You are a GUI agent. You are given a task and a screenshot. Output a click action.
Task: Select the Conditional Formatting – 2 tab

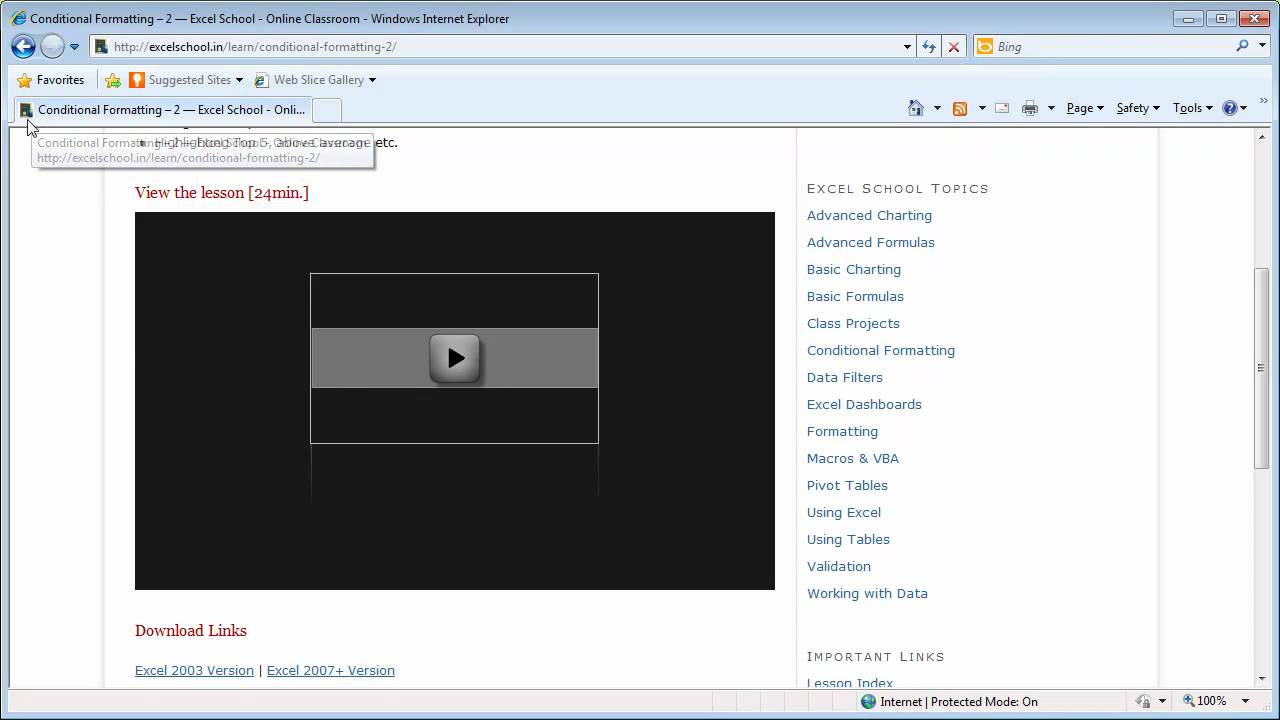pyautogui.click(x=162, y=110)
